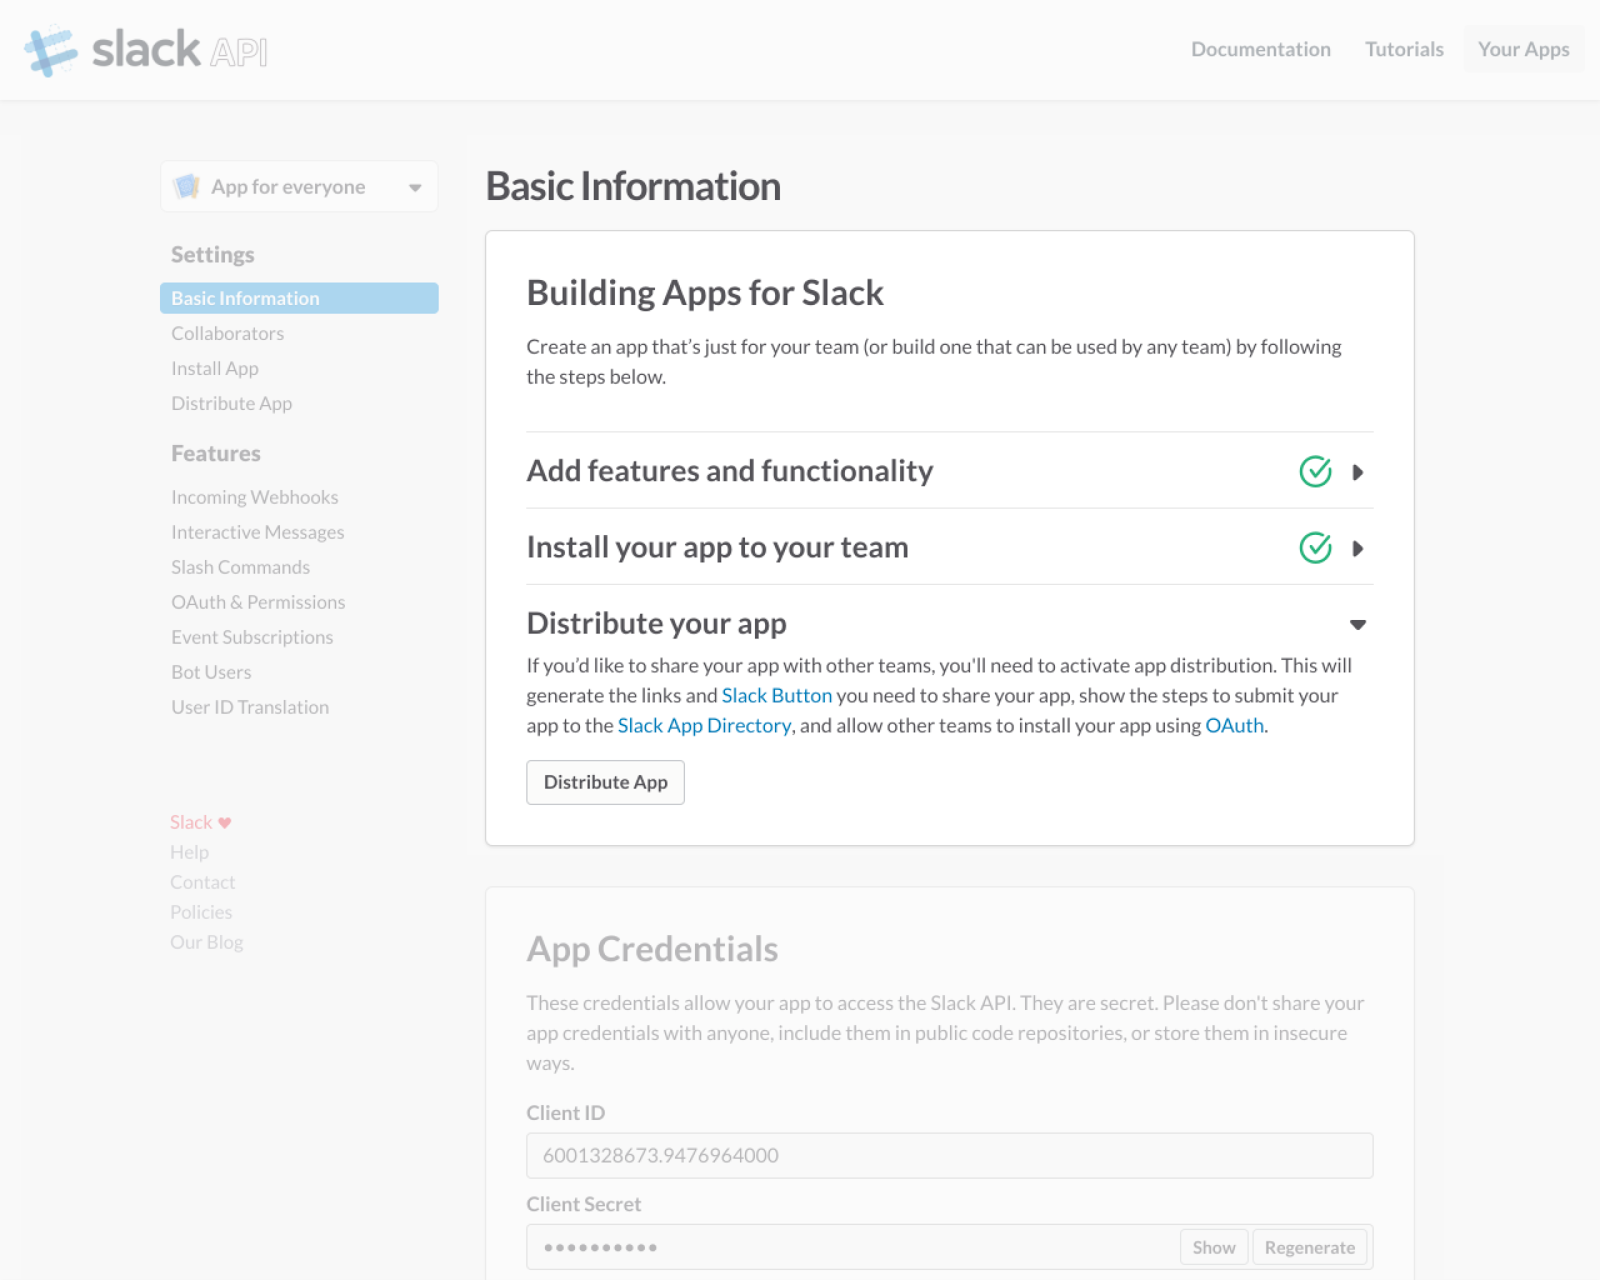Click the Slack API logo icon
Viewport: 1600px width, 1280px height.
point(50,50)
